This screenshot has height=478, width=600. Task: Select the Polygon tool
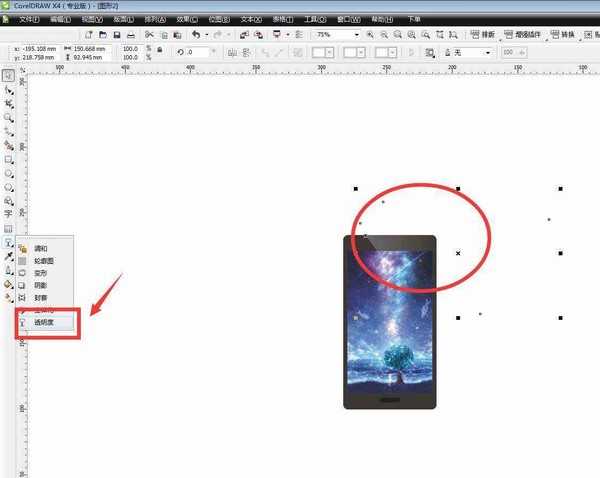tap(8, 188)
